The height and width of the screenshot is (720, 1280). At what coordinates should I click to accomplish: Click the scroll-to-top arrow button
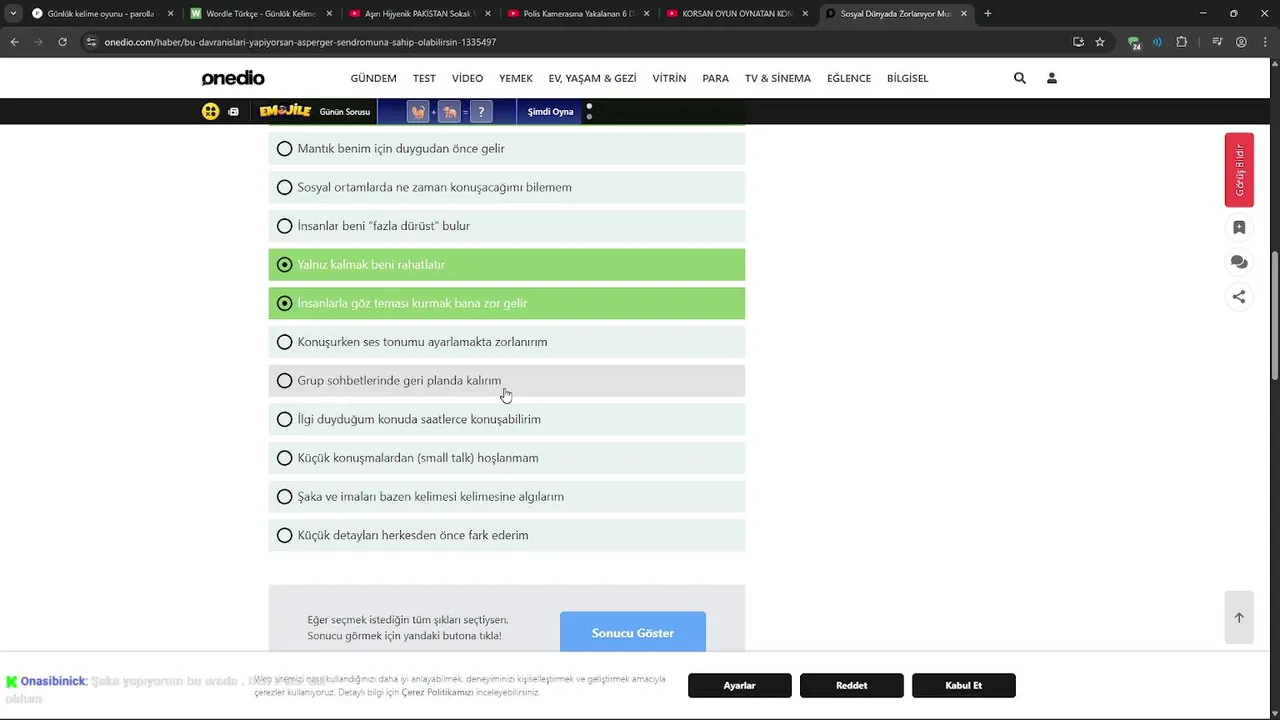coord(1239,618)
